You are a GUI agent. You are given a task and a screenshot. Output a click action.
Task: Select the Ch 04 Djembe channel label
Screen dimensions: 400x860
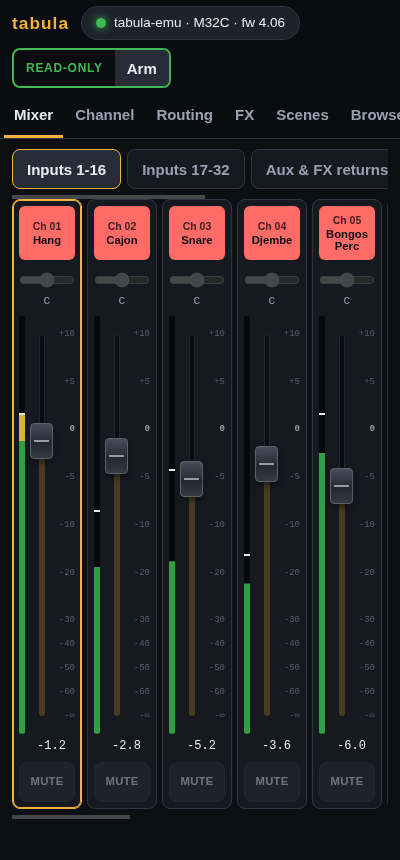click(272, 233)
